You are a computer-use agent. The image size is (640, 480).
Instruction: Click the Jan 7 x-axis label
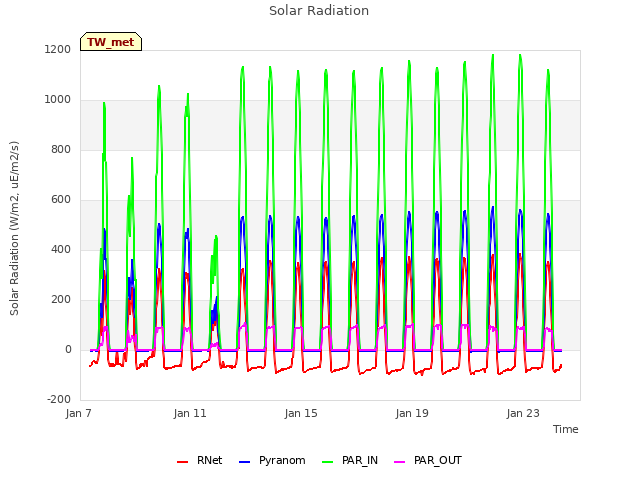(78, 413)
